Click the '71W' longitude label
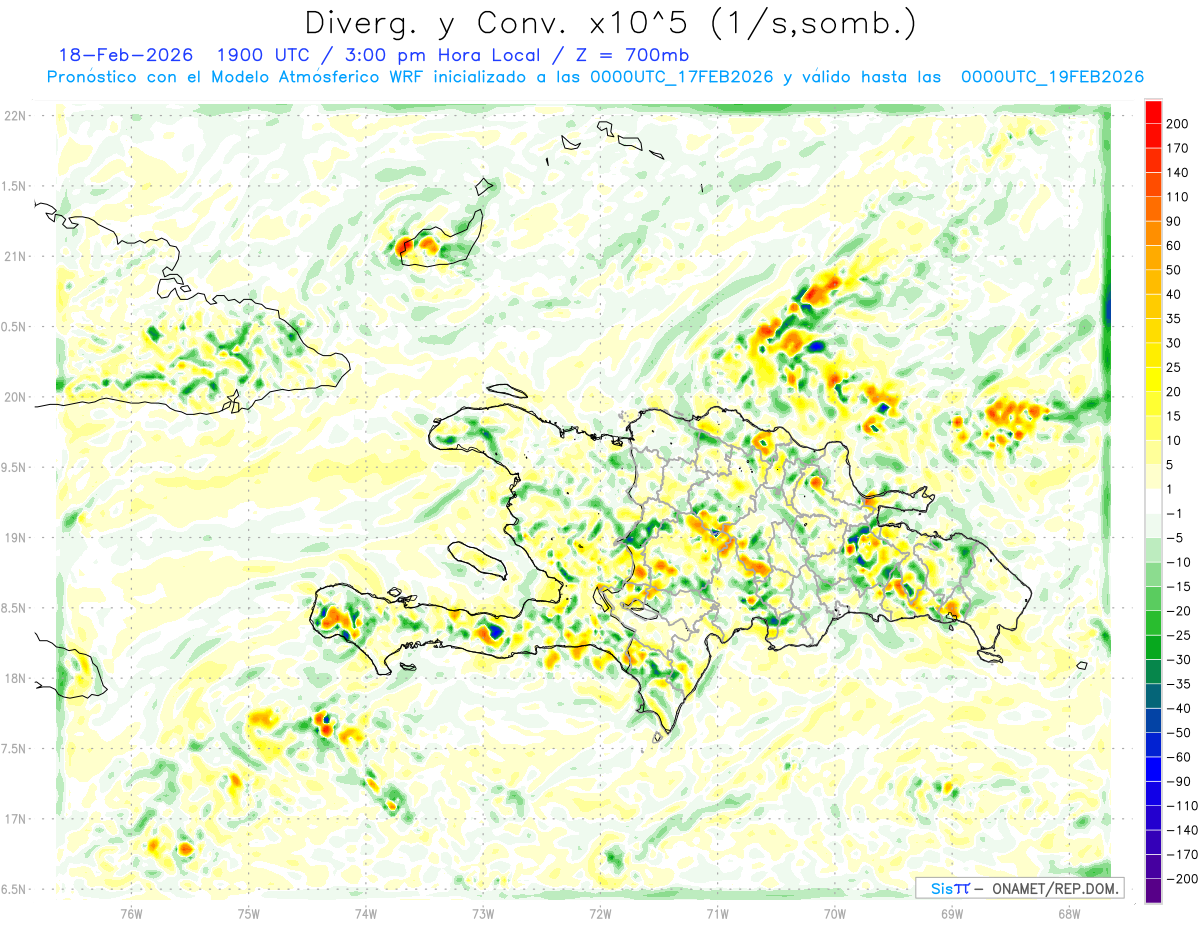The width and height of the screenshot is (1200, 927). tap(717, 914)
